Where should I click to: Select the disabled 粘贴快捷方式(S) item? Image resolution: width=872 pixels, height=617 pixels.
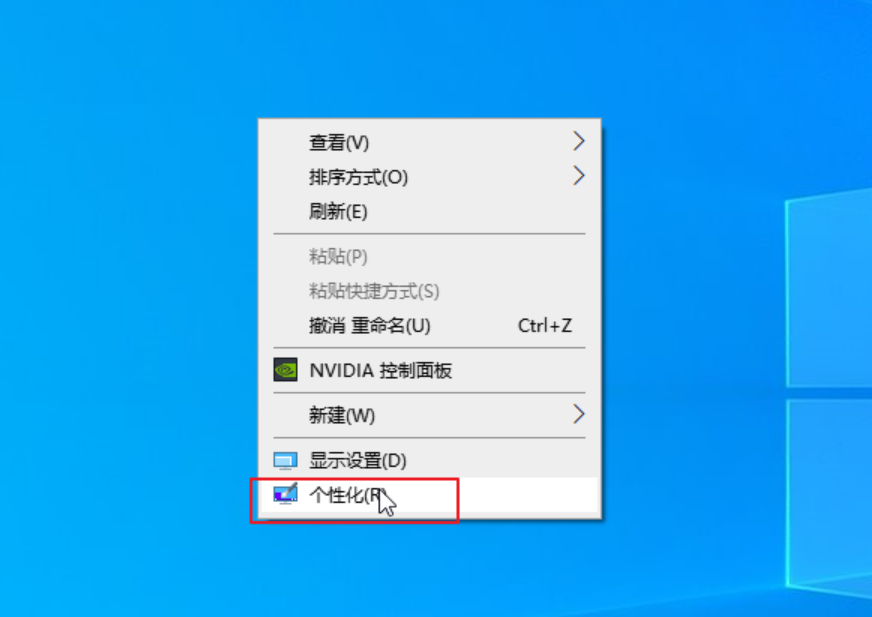click(429, 291)
